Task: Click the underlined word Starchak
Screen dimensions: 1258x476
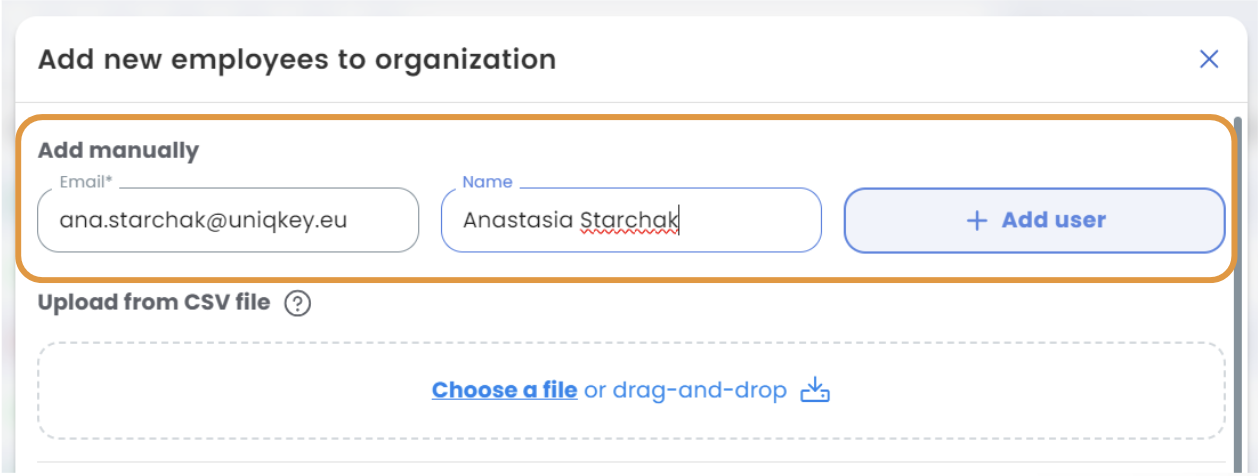Action: pos(629,220)
